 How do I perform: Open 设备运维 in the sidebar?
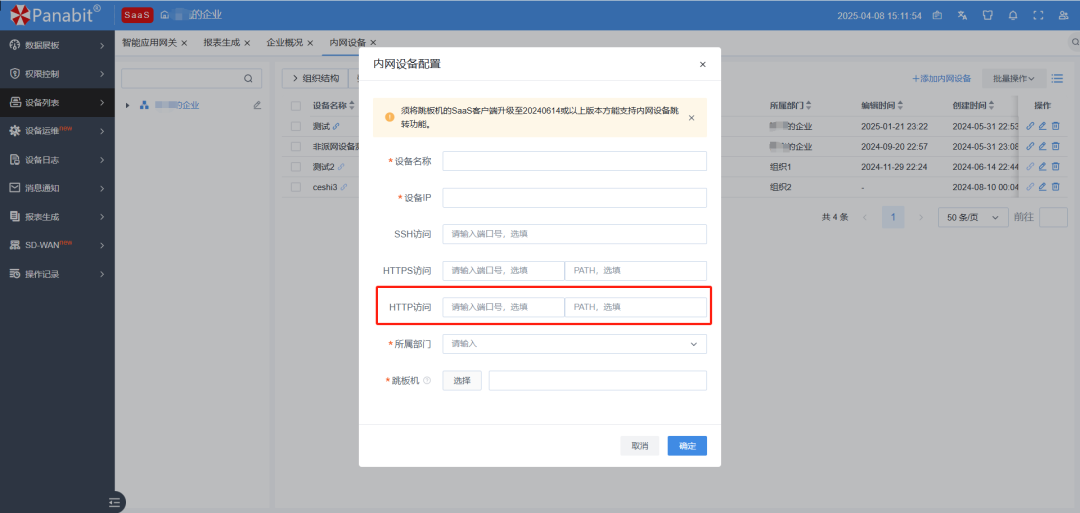point(57,131)
